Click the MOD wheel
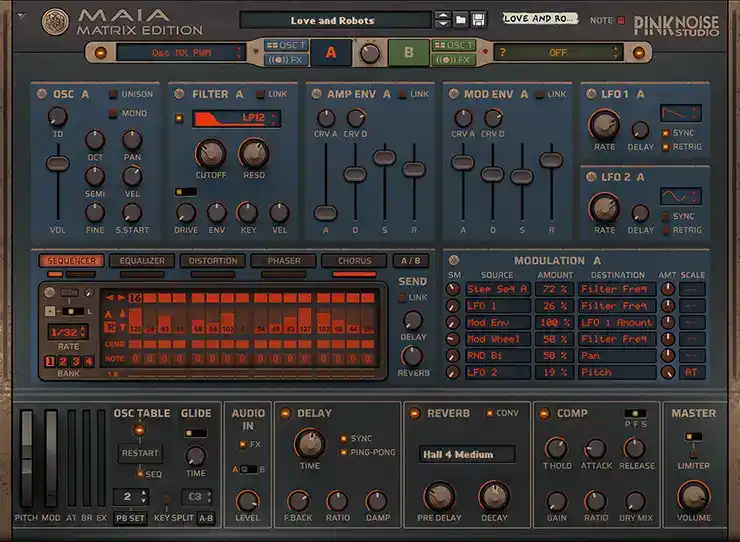The width and height of the screenshot is (740, 542). coord(51,459)
